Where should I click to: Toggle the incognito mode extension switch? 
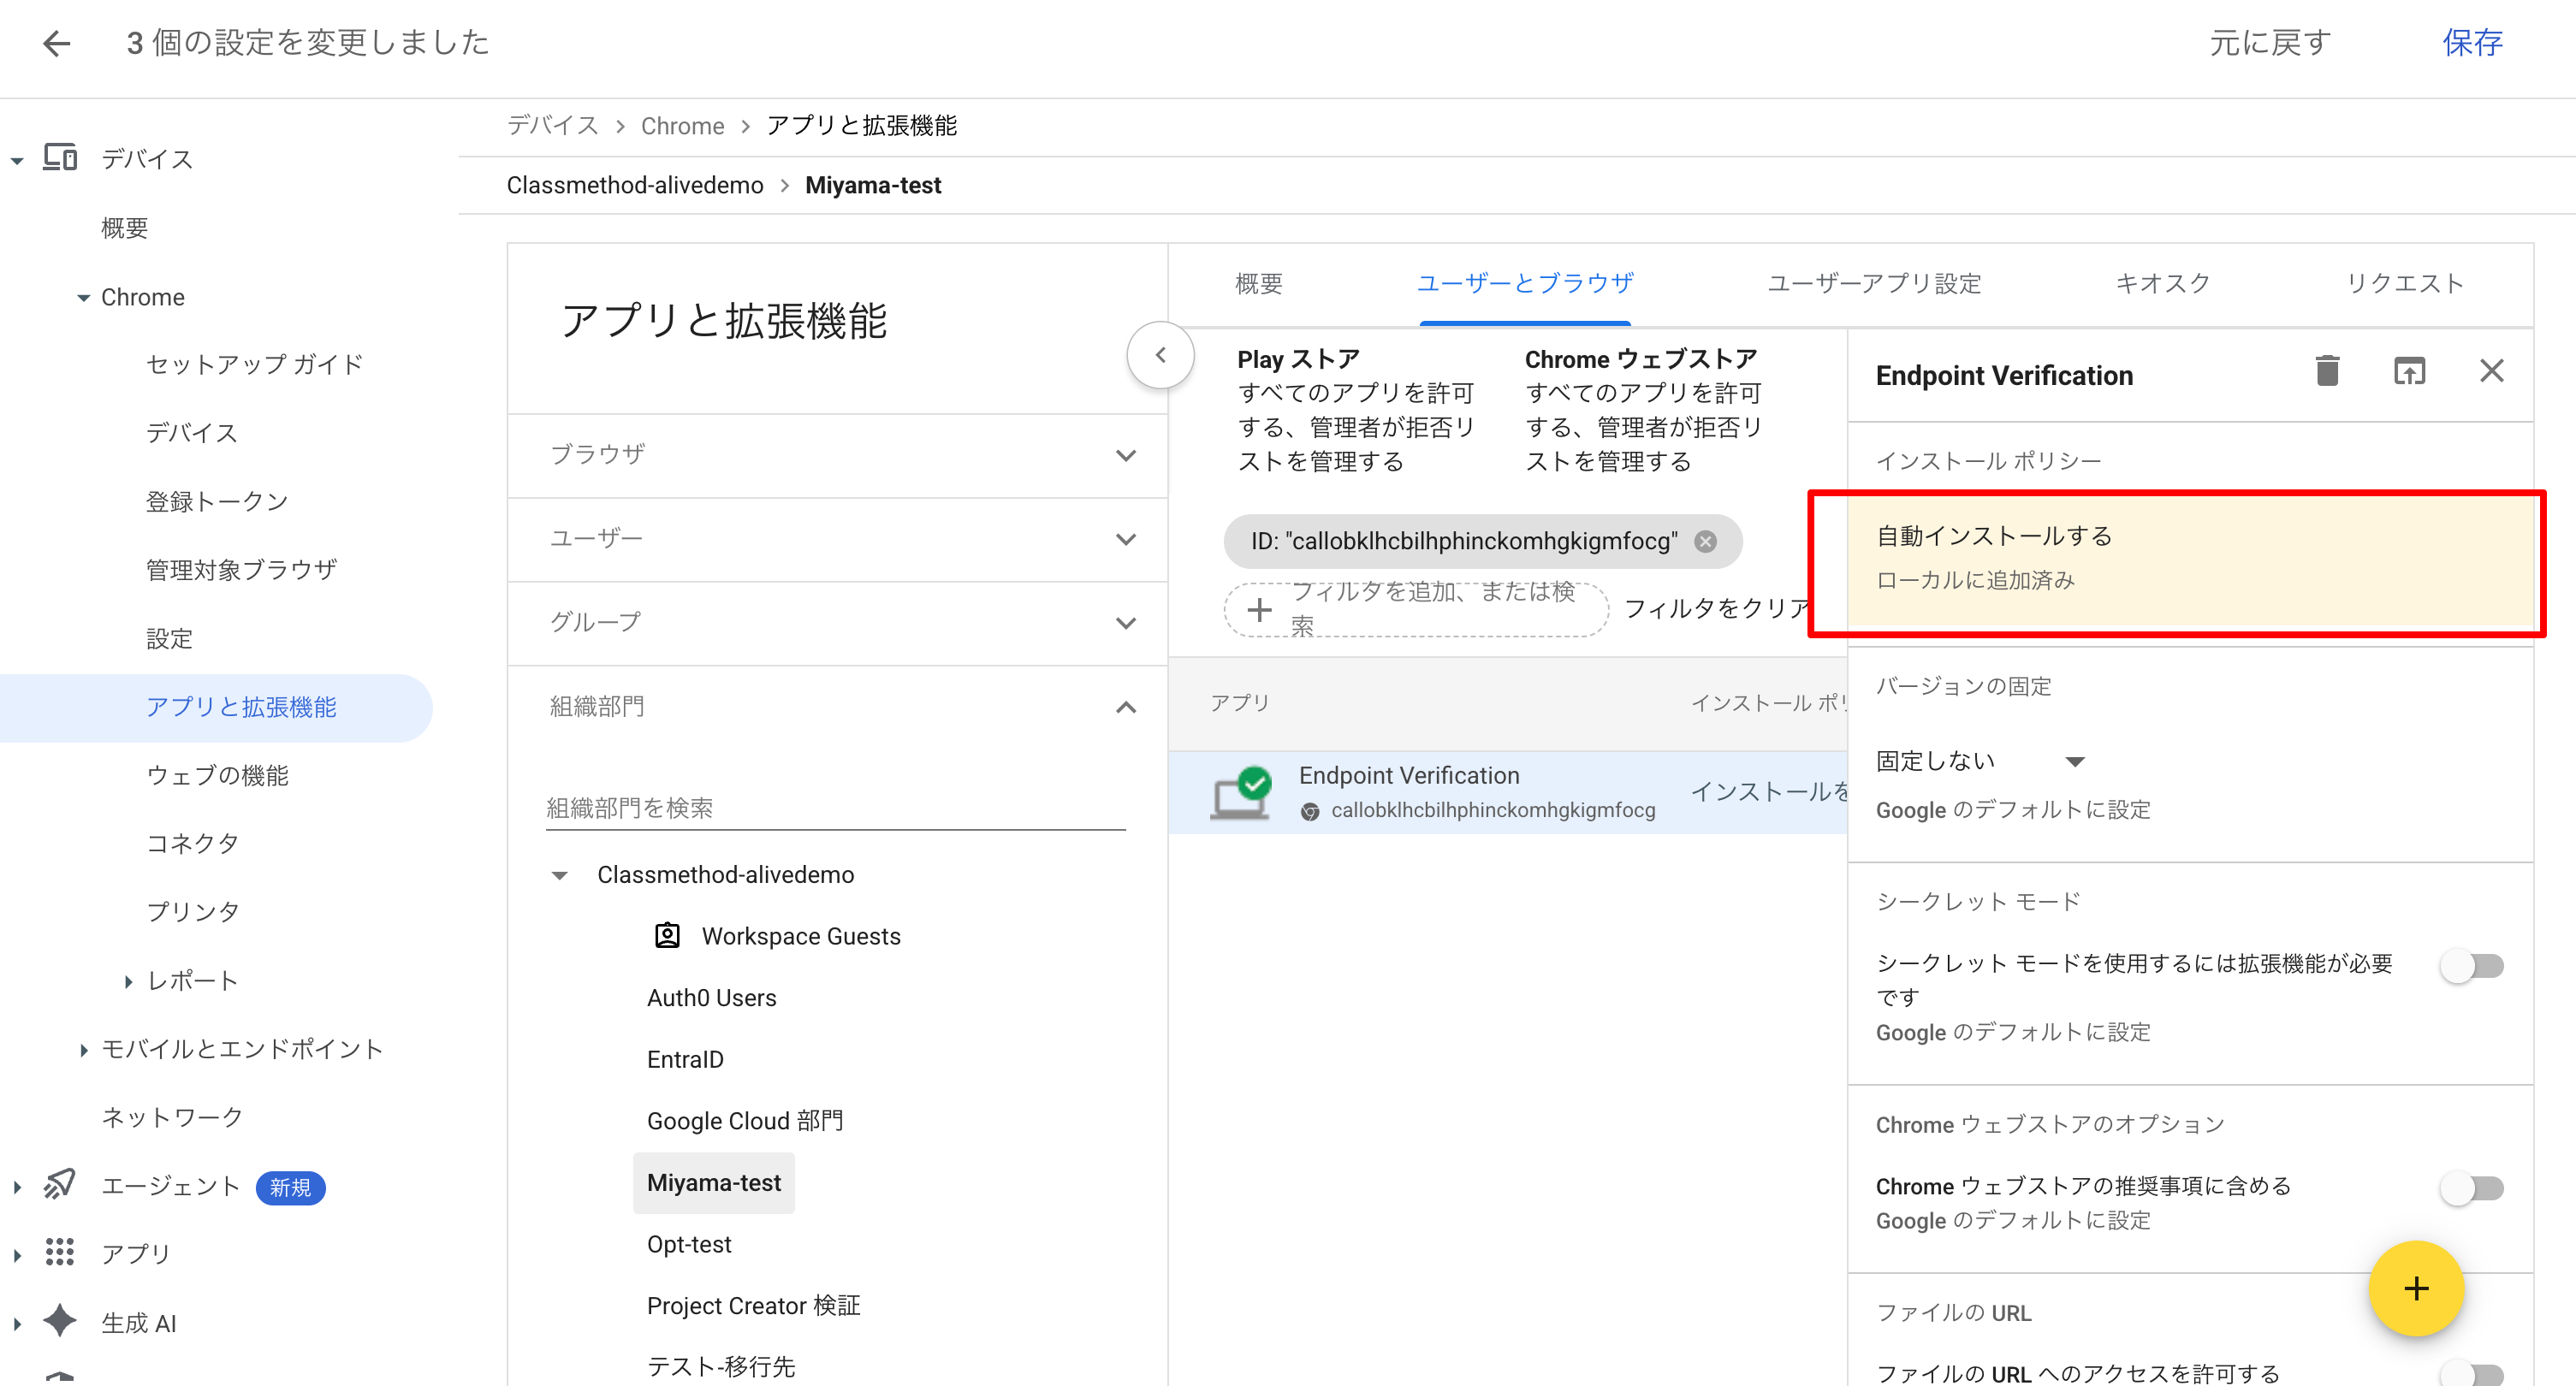(2472, 965)
